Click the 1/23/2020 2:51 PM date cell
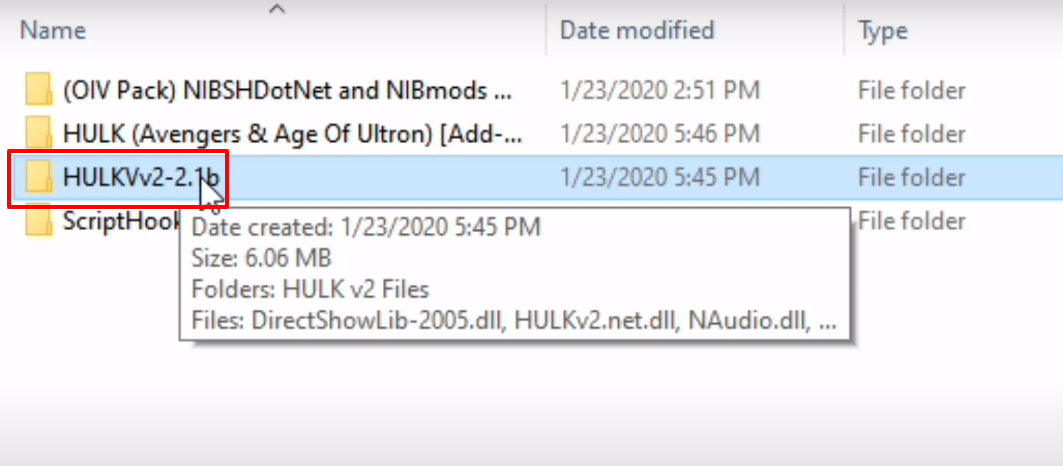This screenshot has width=1063, height=466. point(660,90)
